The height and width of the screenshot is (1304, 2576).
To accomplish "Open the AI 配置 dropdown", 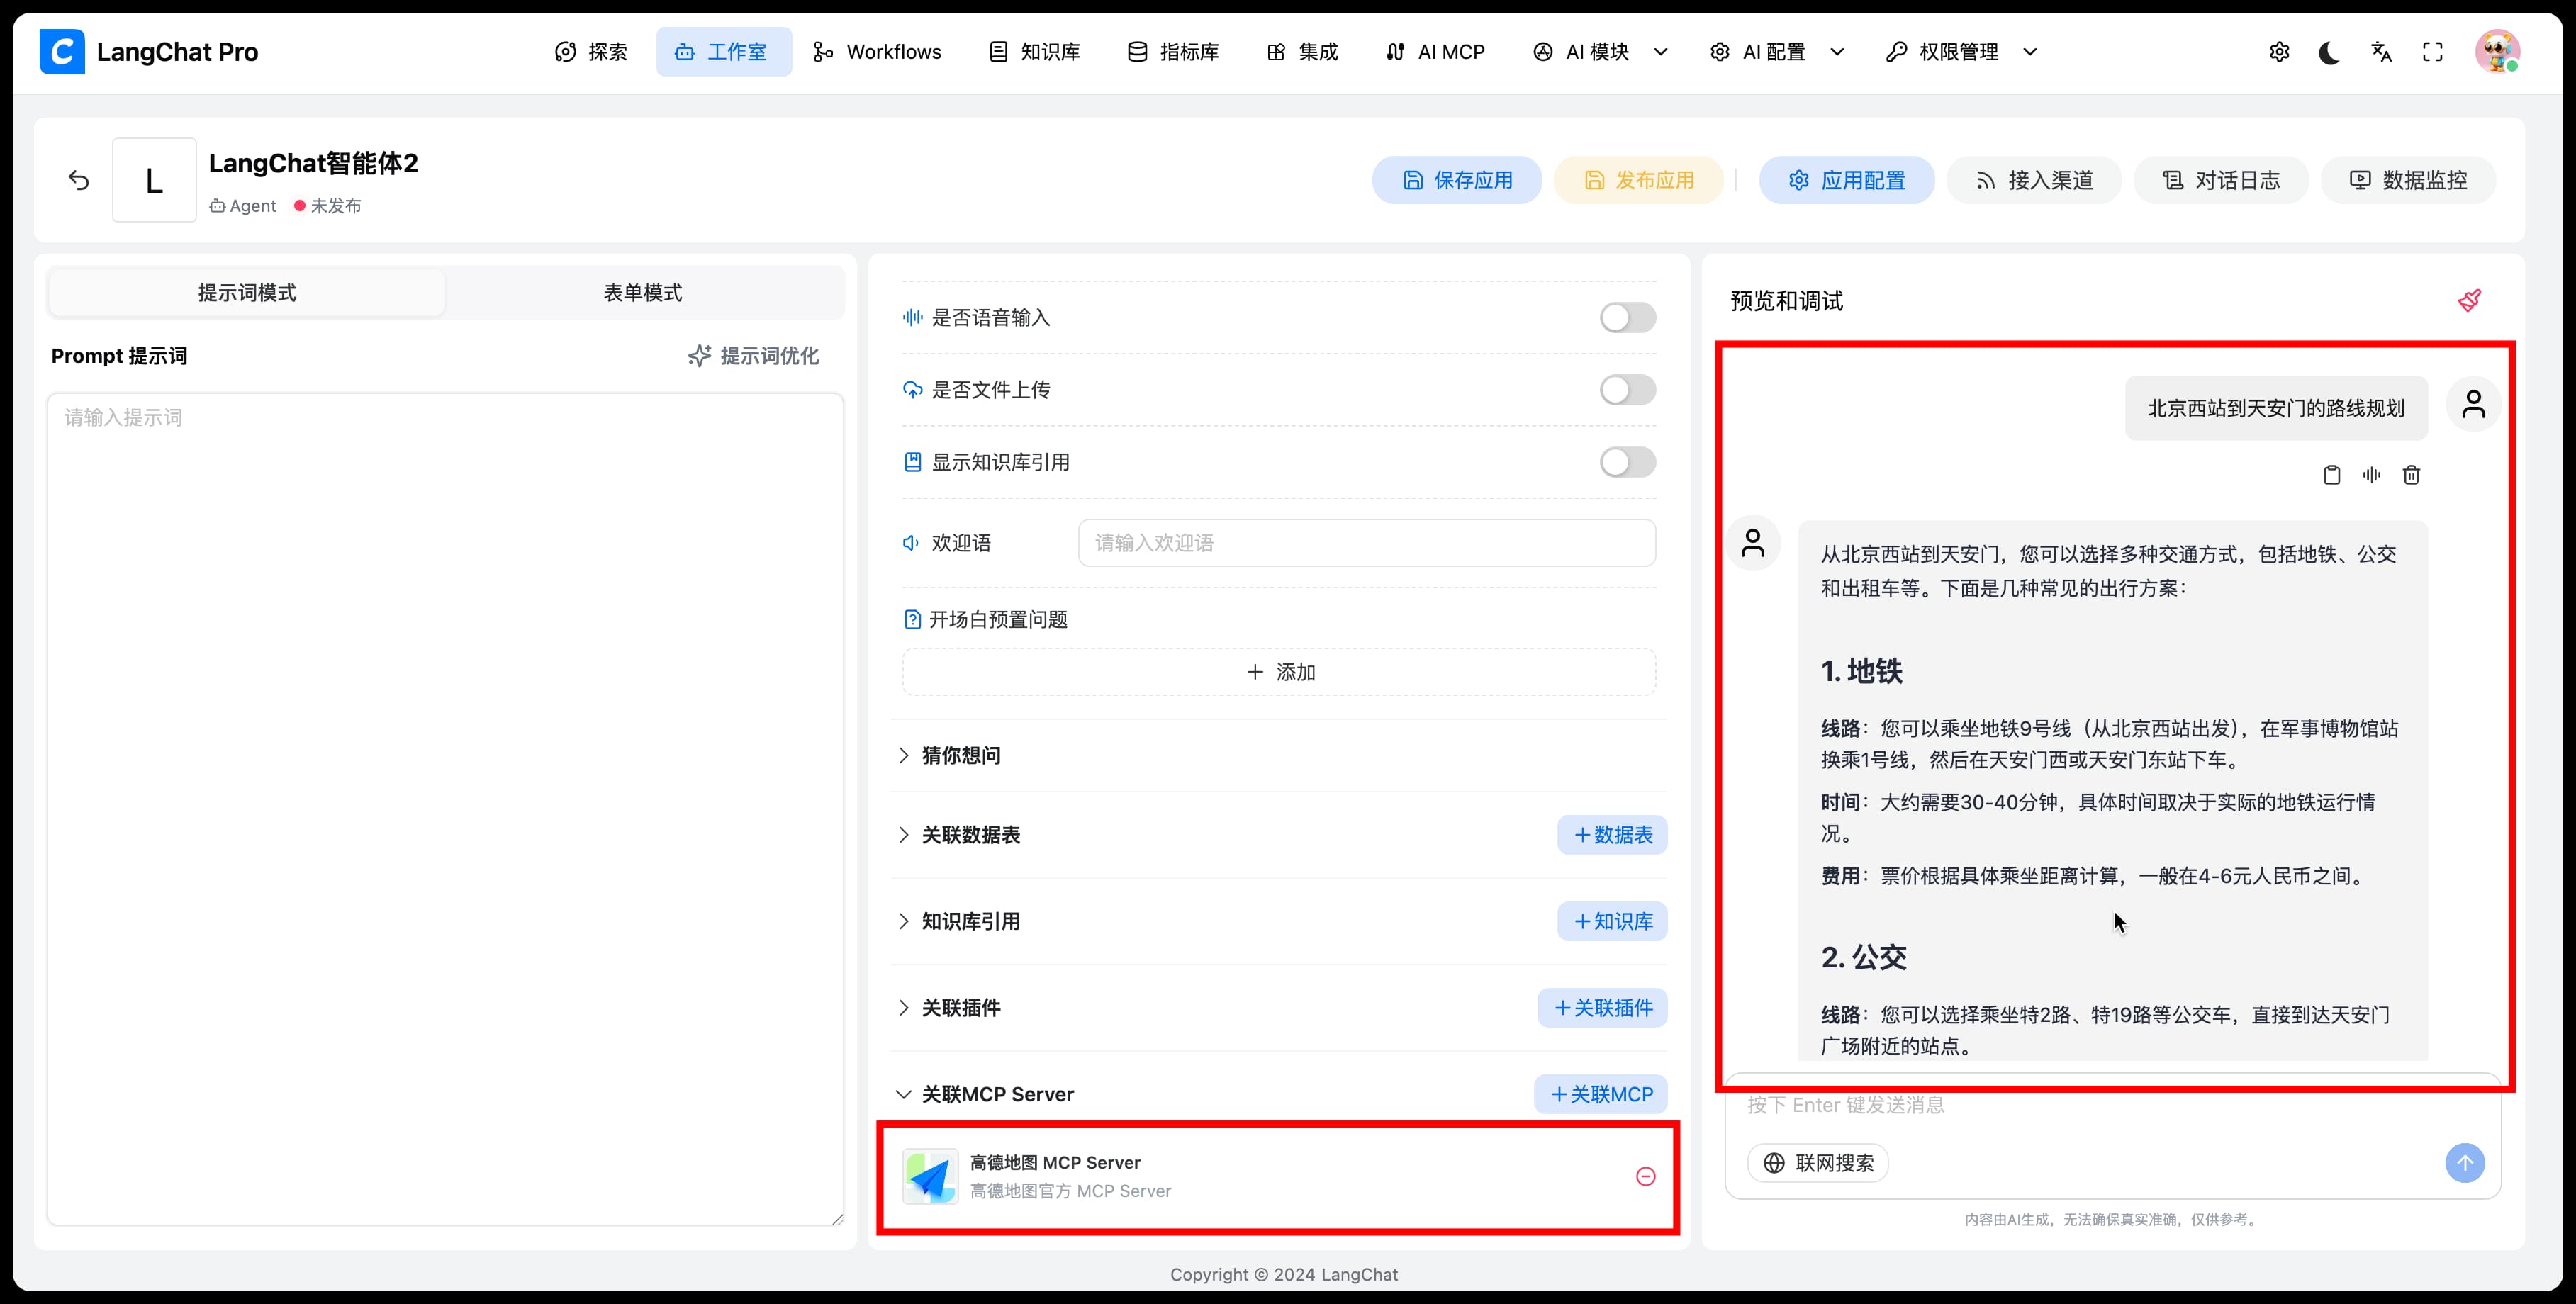I will coord(1777,52).
